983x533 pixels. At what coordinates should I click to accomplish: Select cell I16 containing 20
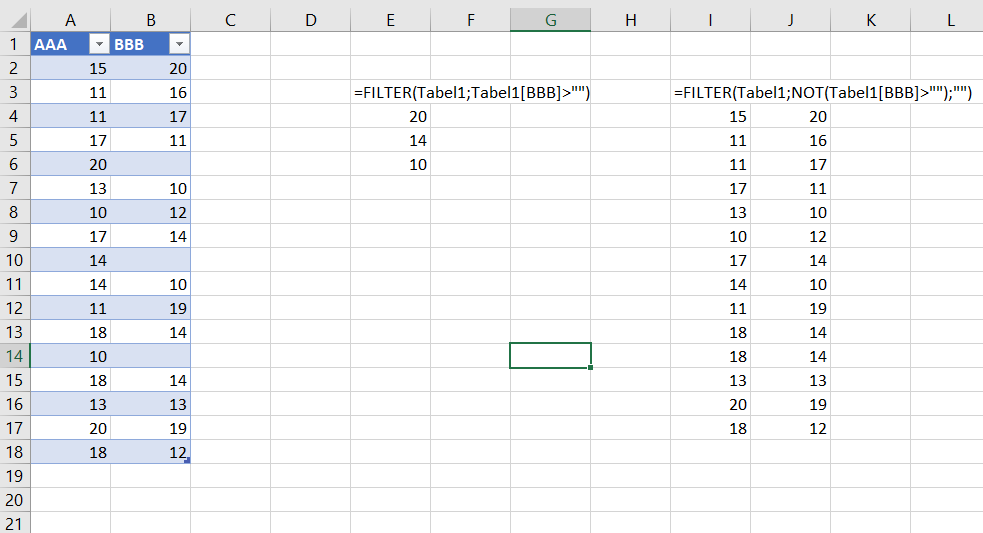pos(710,404)
